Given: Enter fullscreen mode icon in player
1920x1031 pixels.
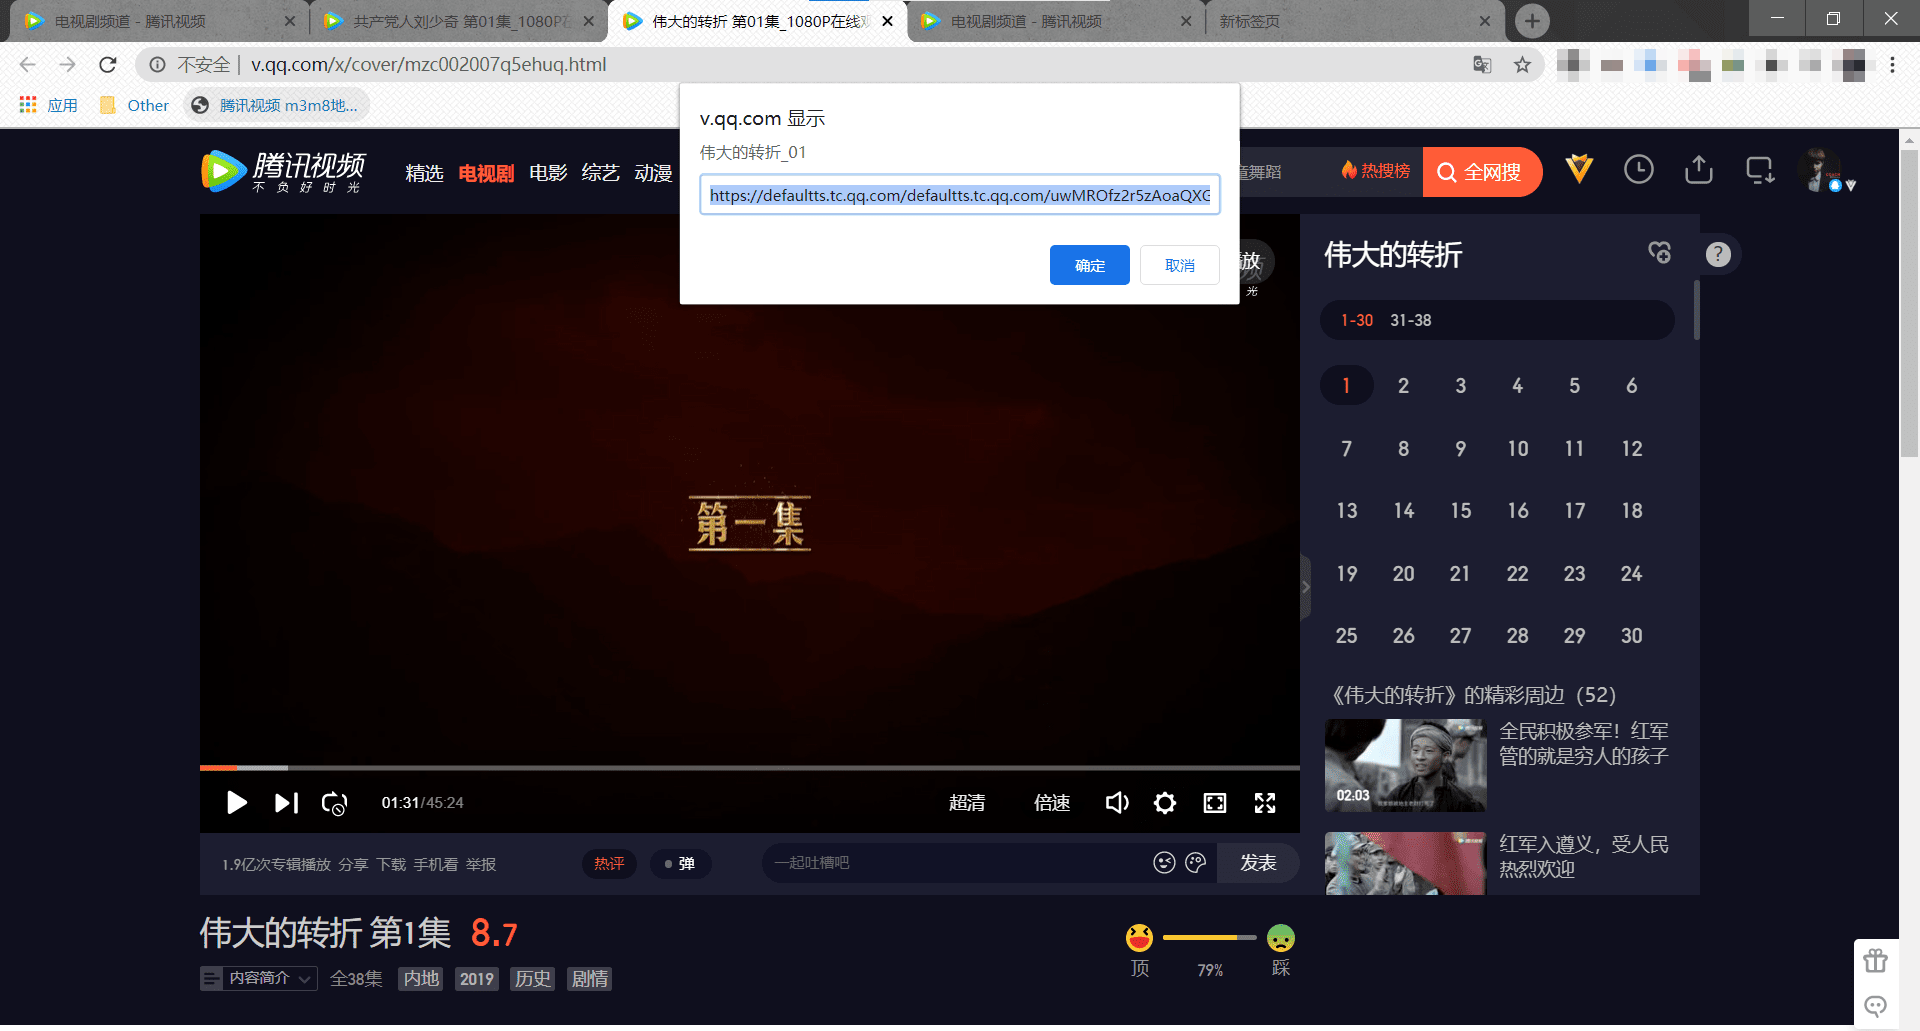Looking at the screenshot, I should (1265, 803).
